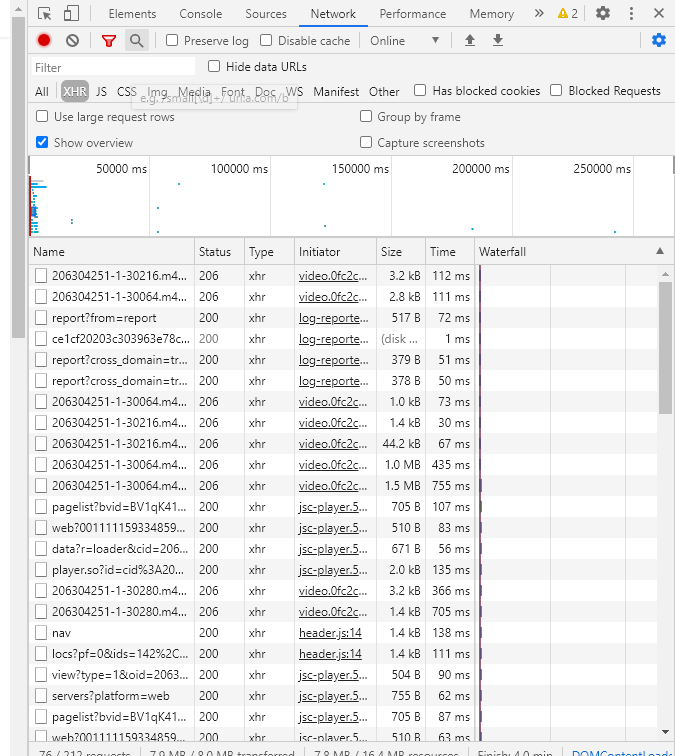Open header.js:14 initiator for locs request

click(330, 654)
